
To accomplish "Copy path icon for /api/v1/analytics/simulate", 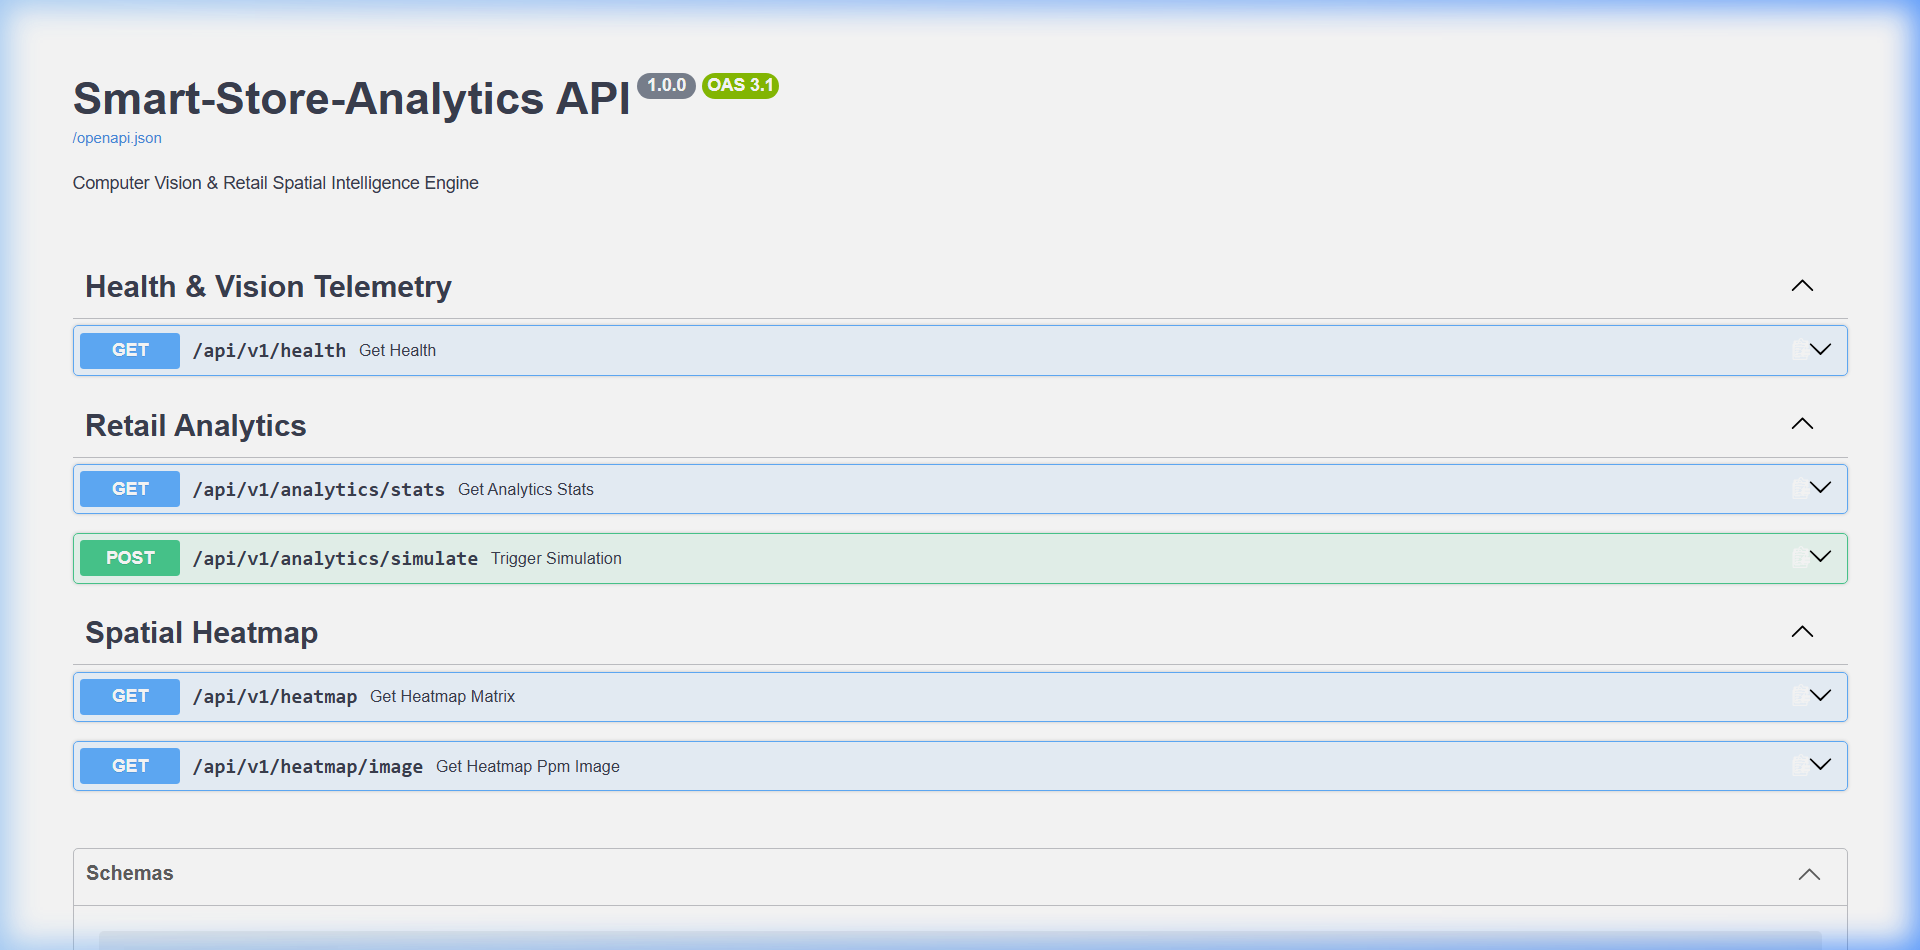I will point(1799,558).
